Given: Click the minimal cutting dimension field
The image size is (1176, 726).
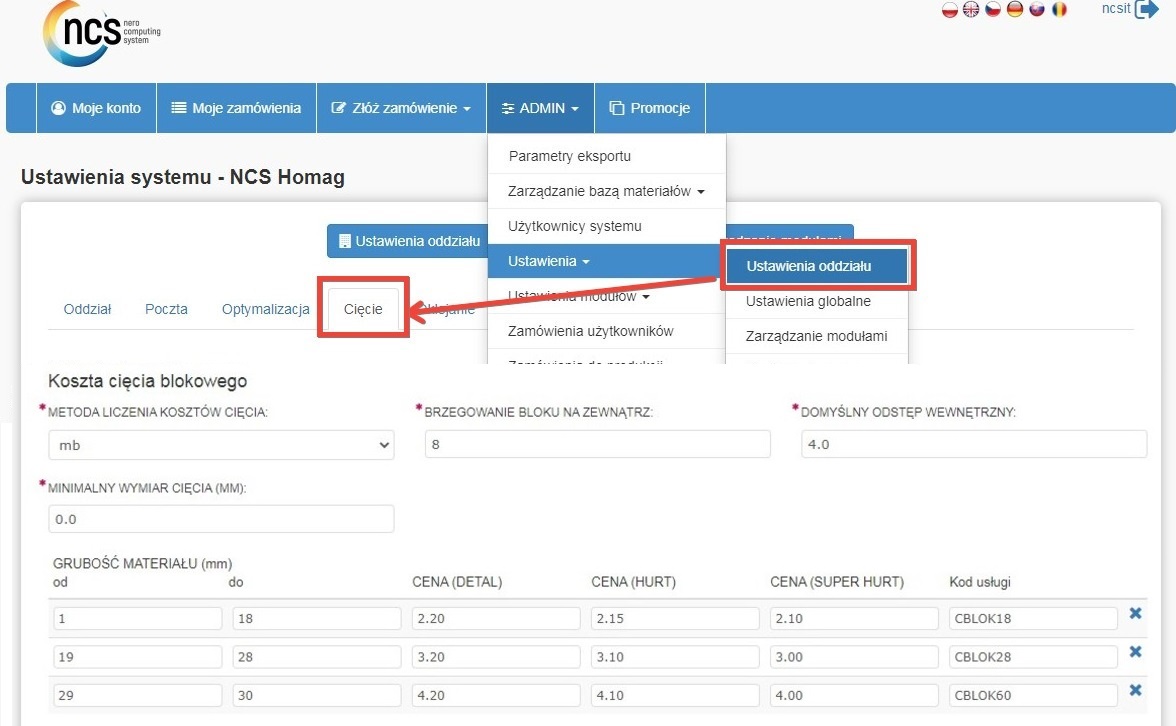Looking at the screenshot, I should [221, 519].
